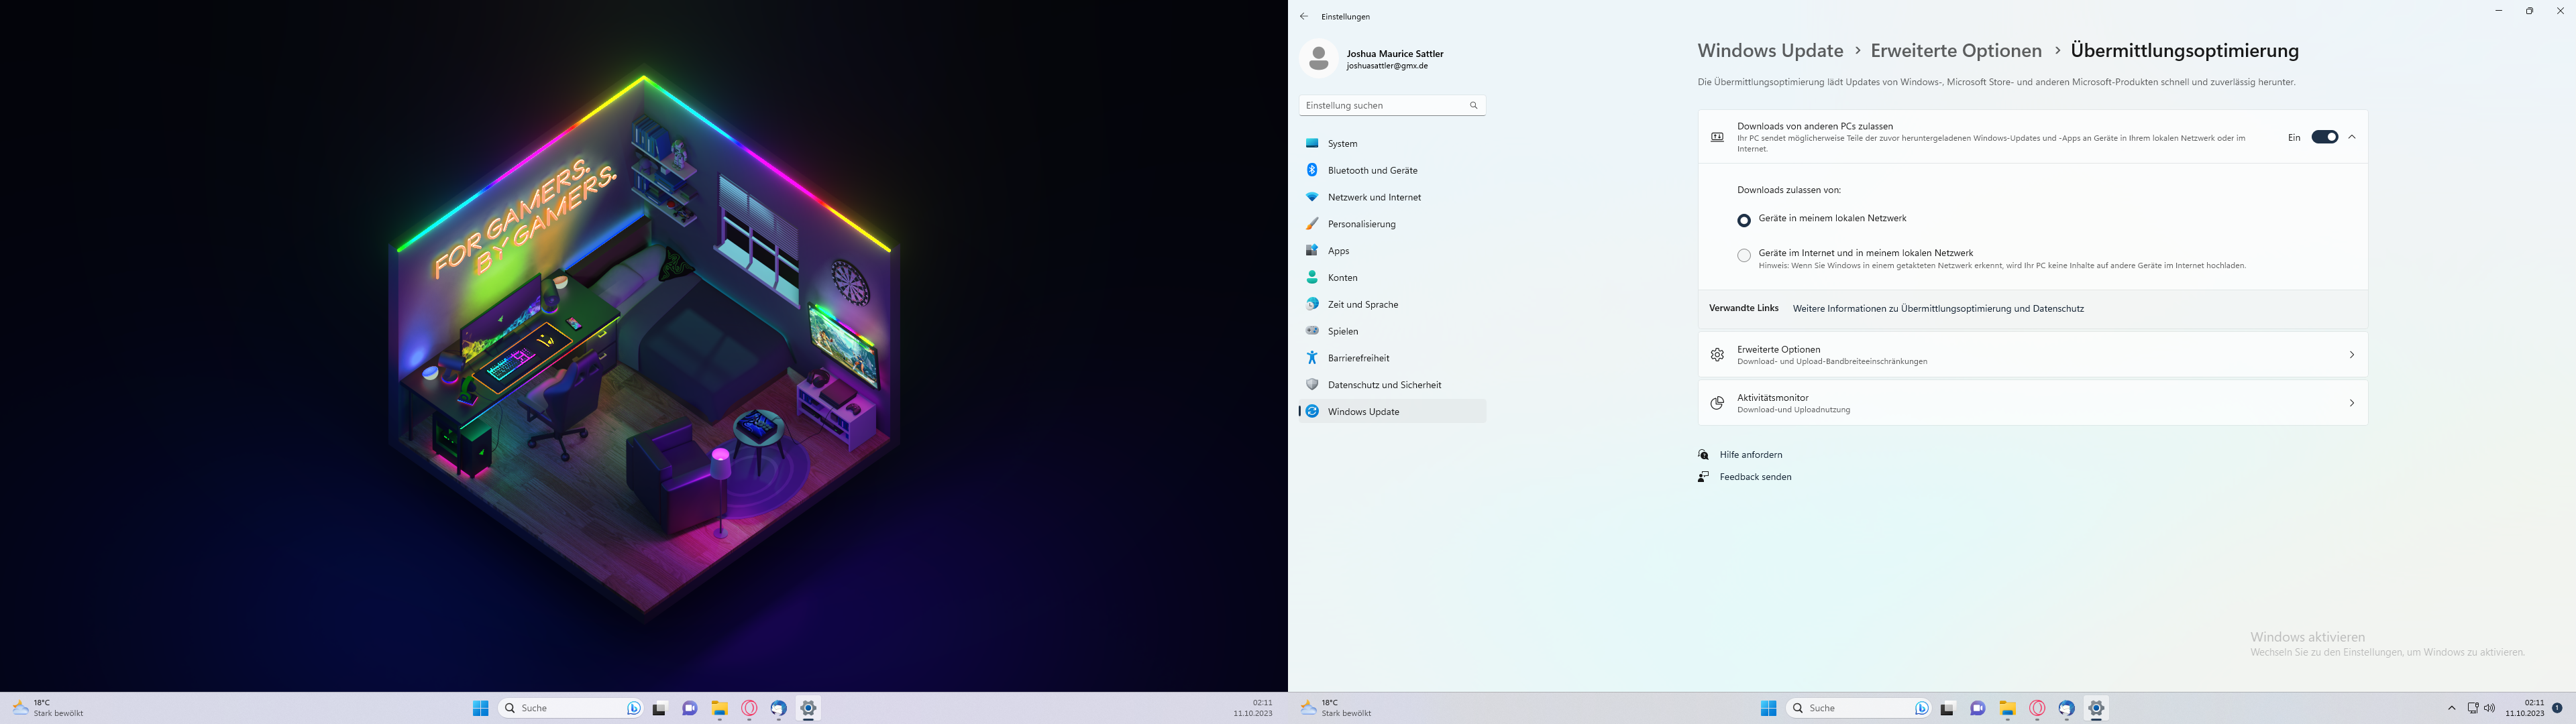Open clock and date on Settings monitor taskbar
This screenshot has width=2576, height=724.
point(2524,708)
